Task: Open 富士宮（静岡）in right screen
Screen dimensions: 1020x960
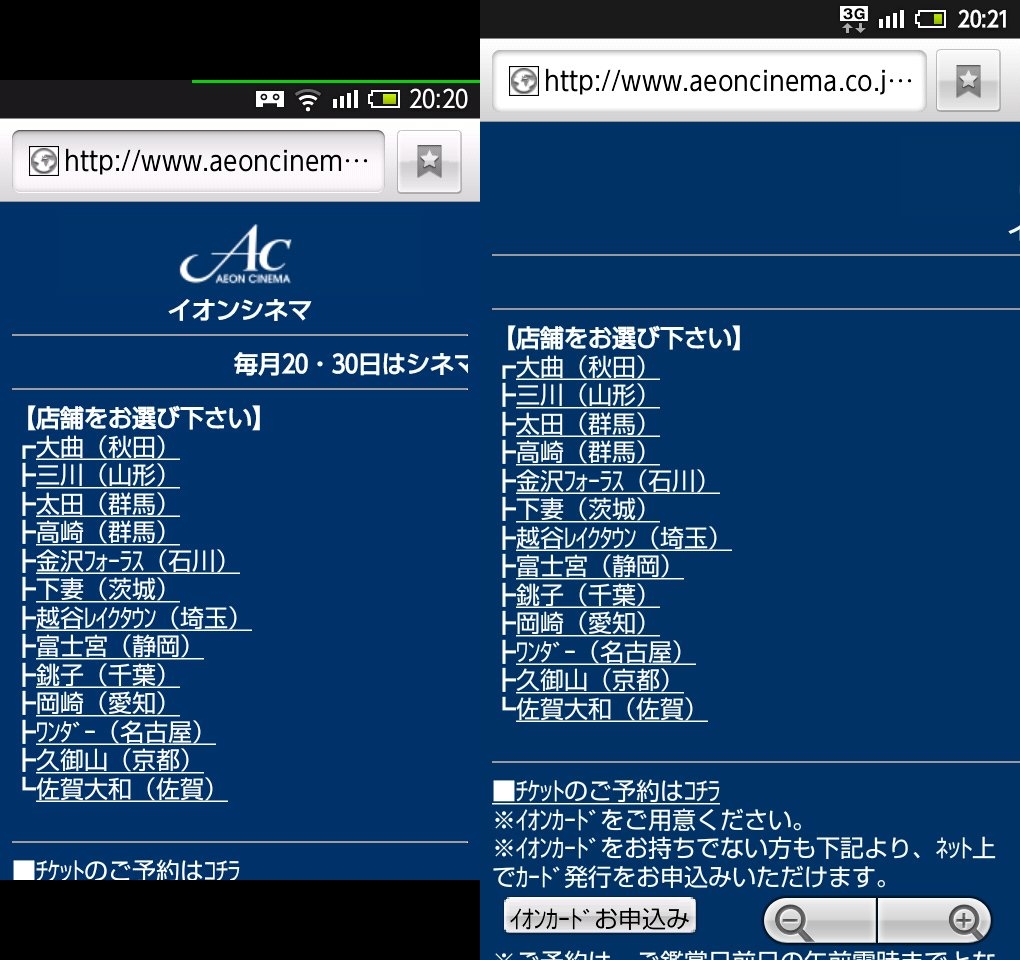Action: pyautogui.click(x=599, y=567)
